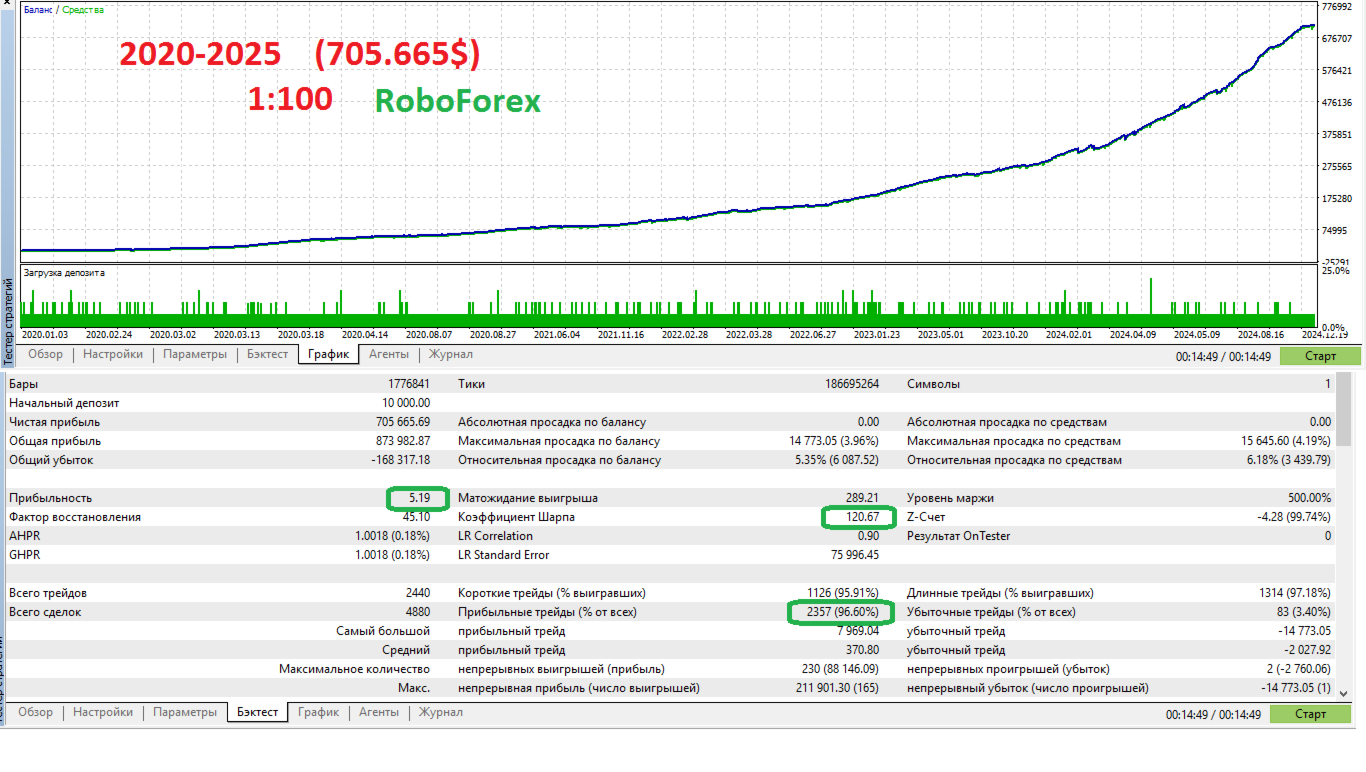Image resolution: width=1366 pixels, height=772 pixels.
Task: Click the Прибыльные трейды value 2357 (96.60%)
Action: 843,612
